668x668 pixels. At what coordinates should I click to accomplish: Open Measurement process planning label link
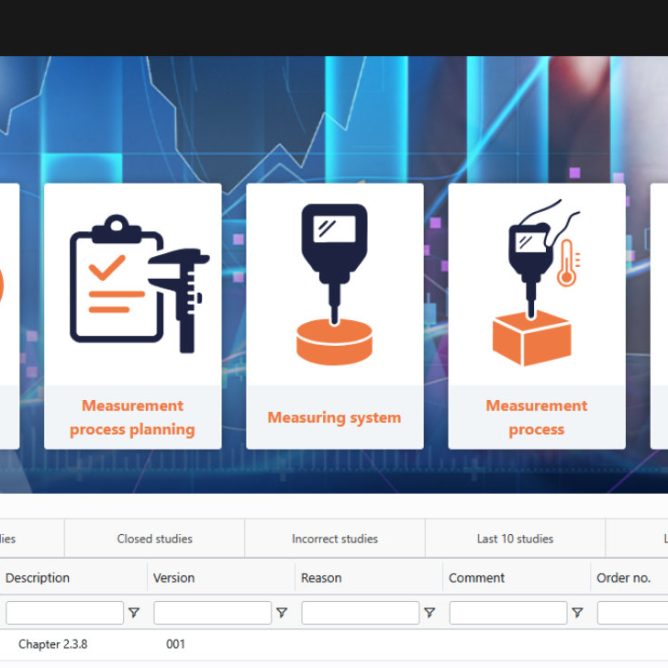tap(133, 418)
